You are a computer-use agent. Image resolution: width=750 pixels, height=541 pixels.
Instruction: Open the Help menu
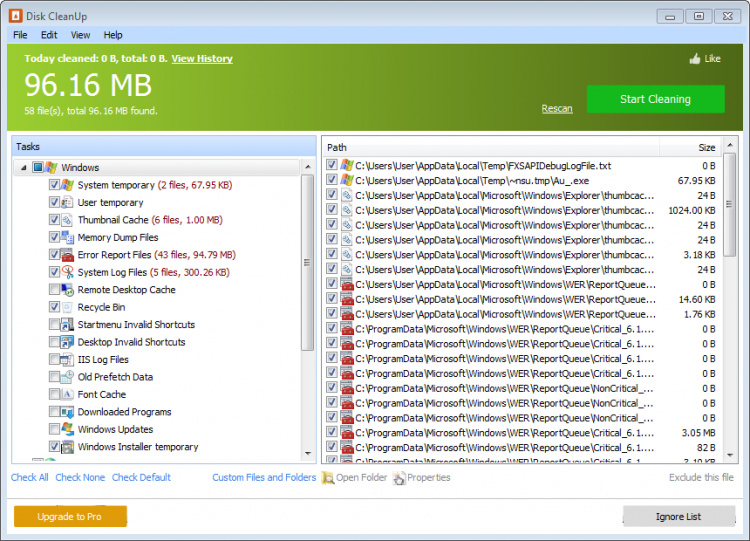(113, 35)
